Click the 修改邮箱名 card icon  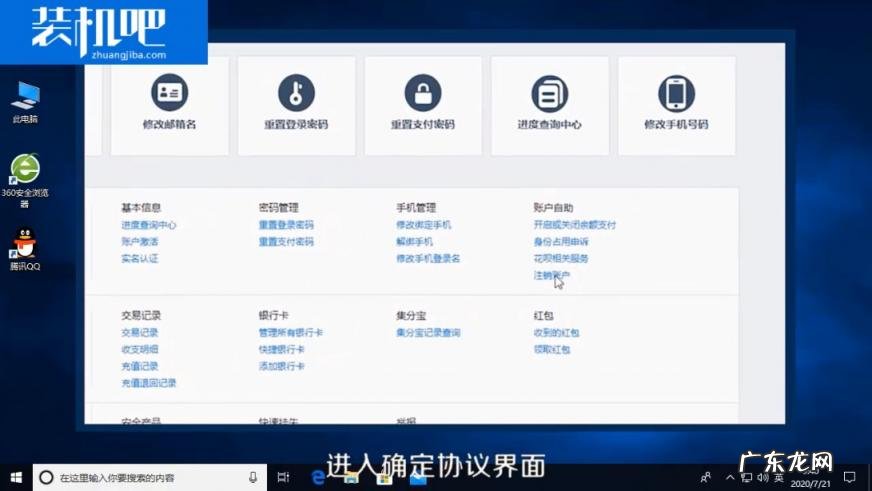point(170,92)
